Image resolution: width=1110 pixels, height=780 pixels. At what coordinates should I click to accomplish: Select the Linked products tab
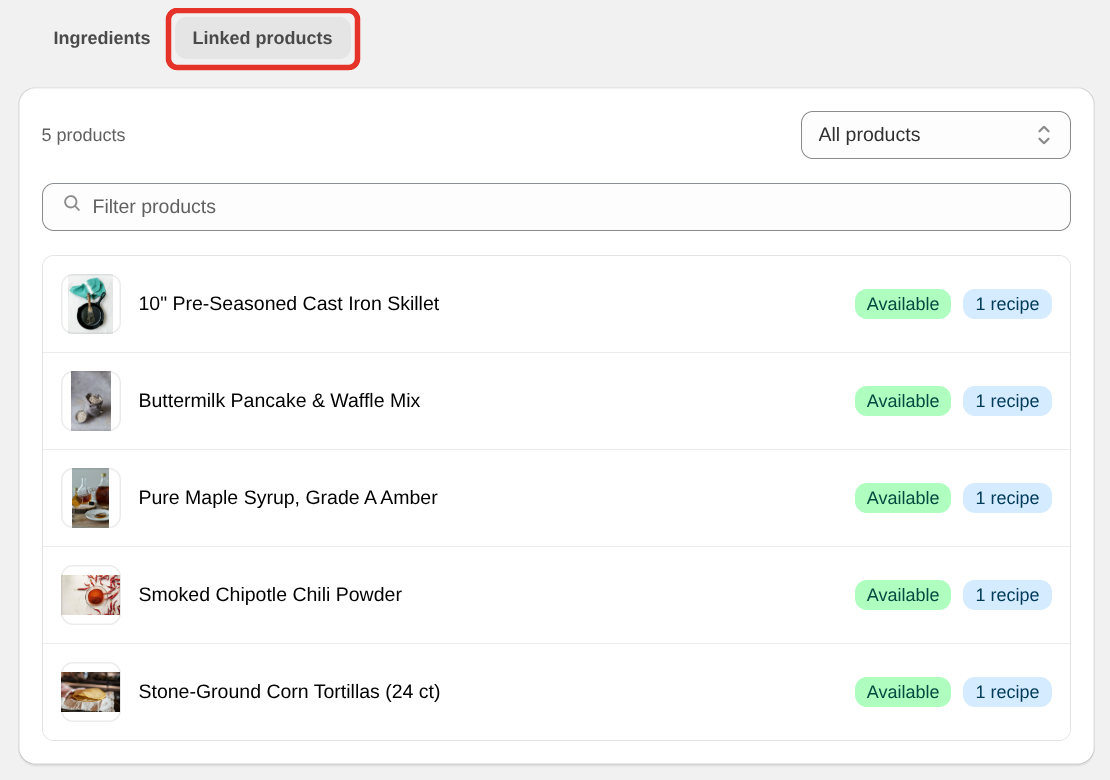[263, 38]
